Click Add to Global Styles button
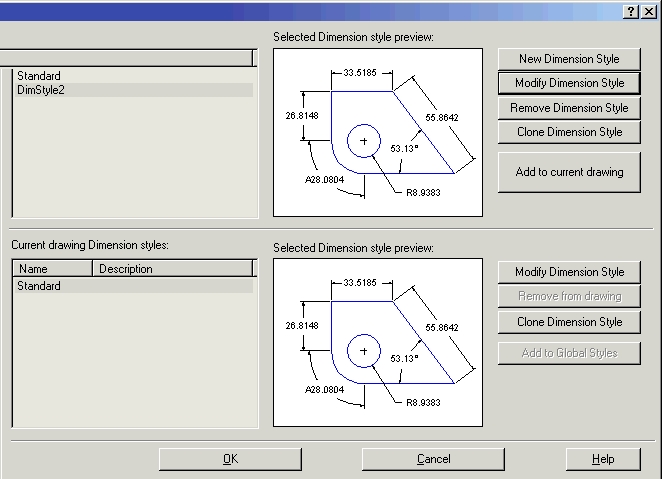Viewport: 664px width, 479px height. [x=569, y=353]
